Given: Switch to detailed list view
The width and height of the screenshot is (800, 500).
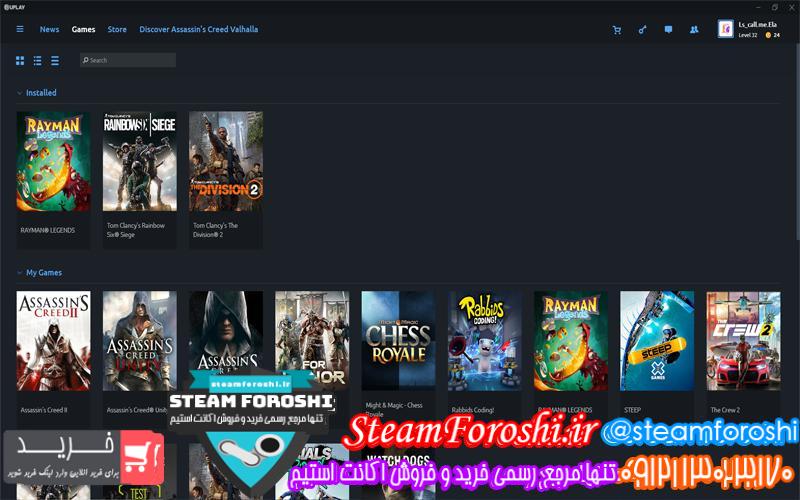Looking at the screenshot, I should tap(37, 60).
